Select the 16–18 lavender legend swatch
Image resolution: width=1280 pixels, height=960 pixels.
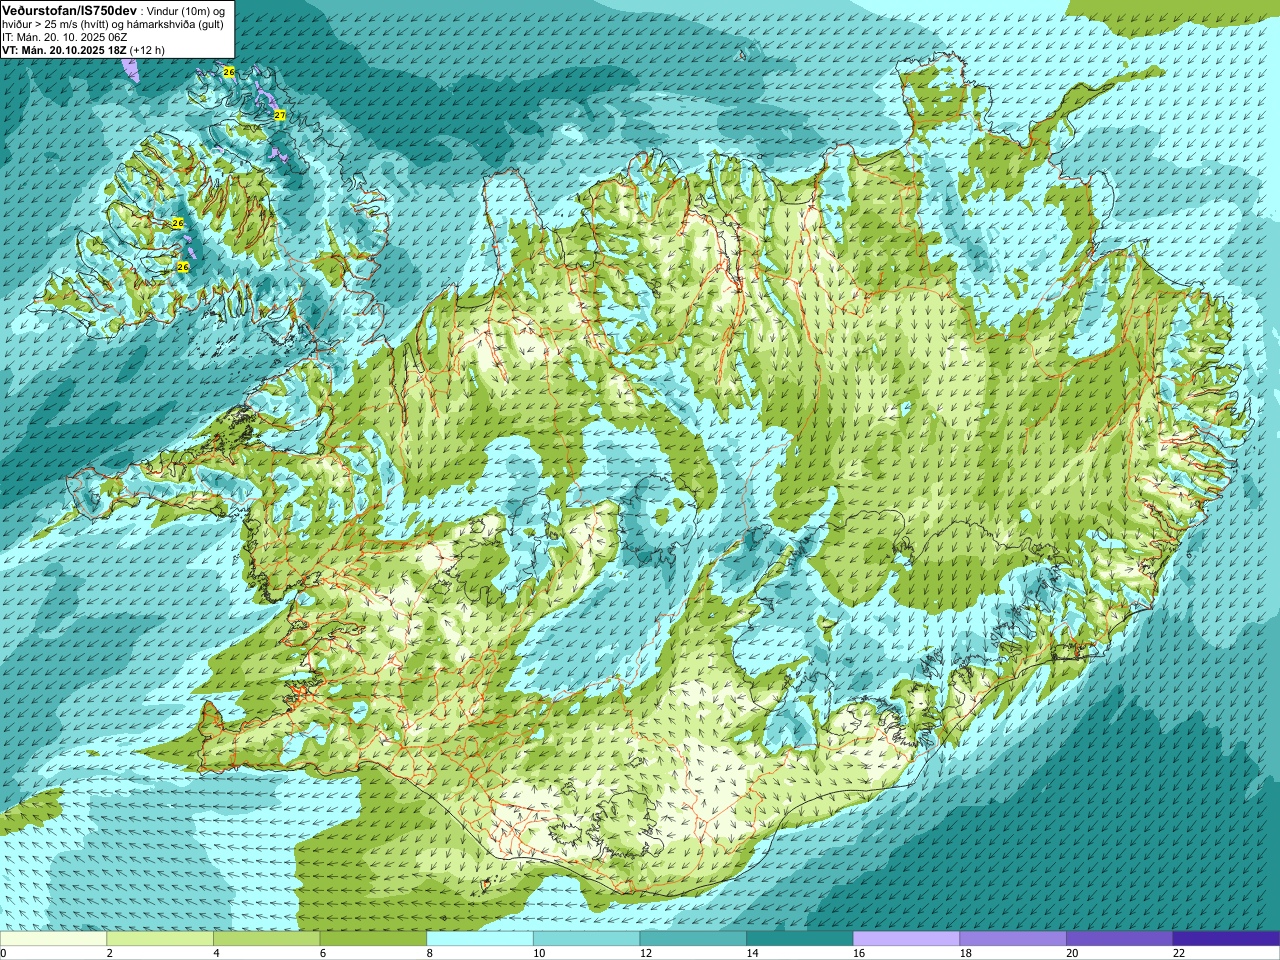coord(906,939)
